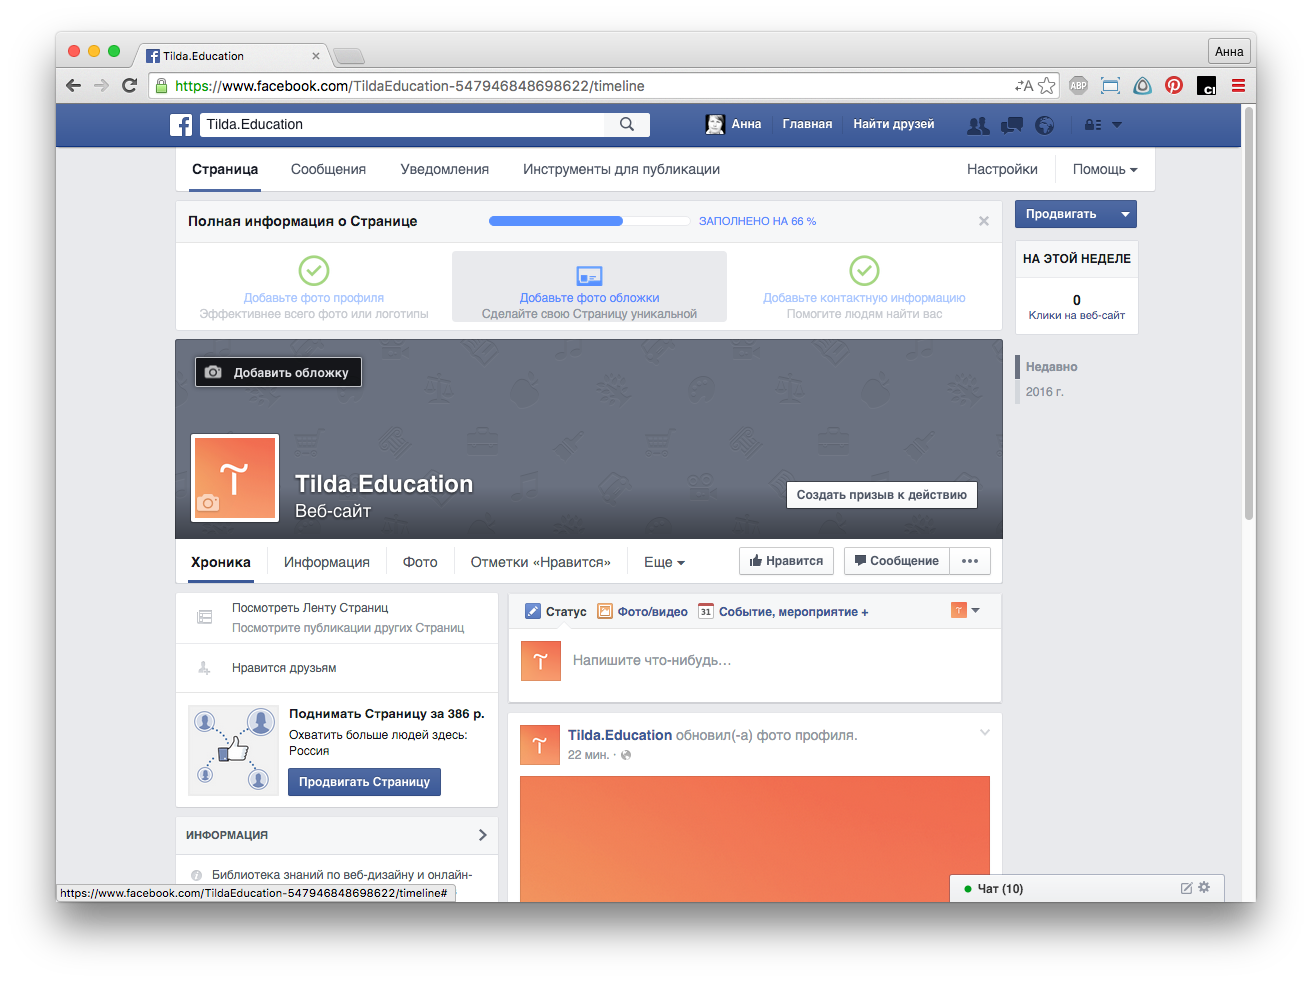Expand the Помощь dropdown menu
The height and width of the screenshot is (982, 1312).
click(1105, 170)
